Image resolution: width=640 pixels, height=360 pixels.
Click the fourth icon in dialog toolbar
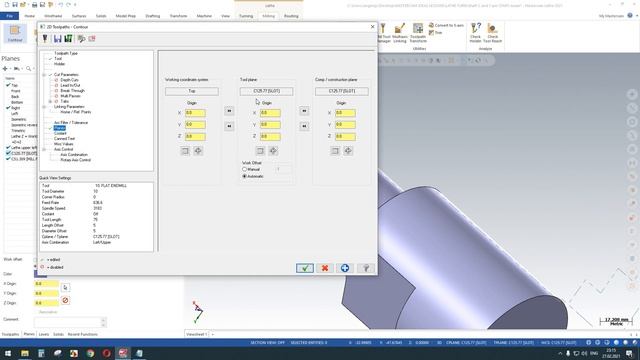(x=81, y=38)
